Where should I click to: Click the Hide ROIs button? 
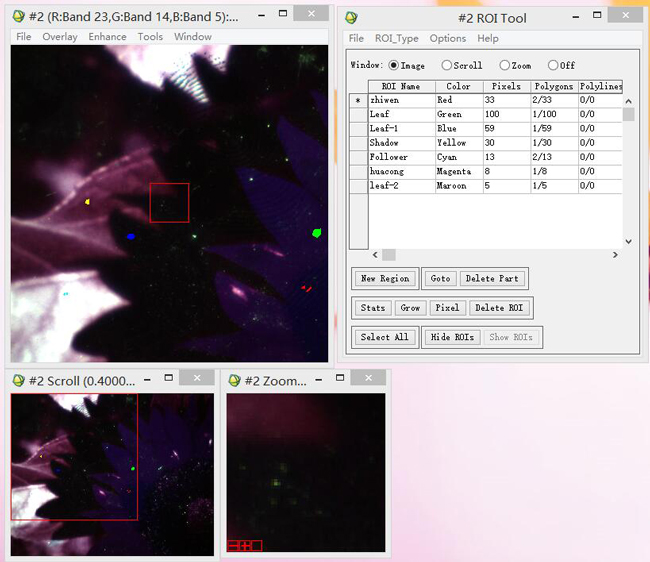(x=453, y=337)
